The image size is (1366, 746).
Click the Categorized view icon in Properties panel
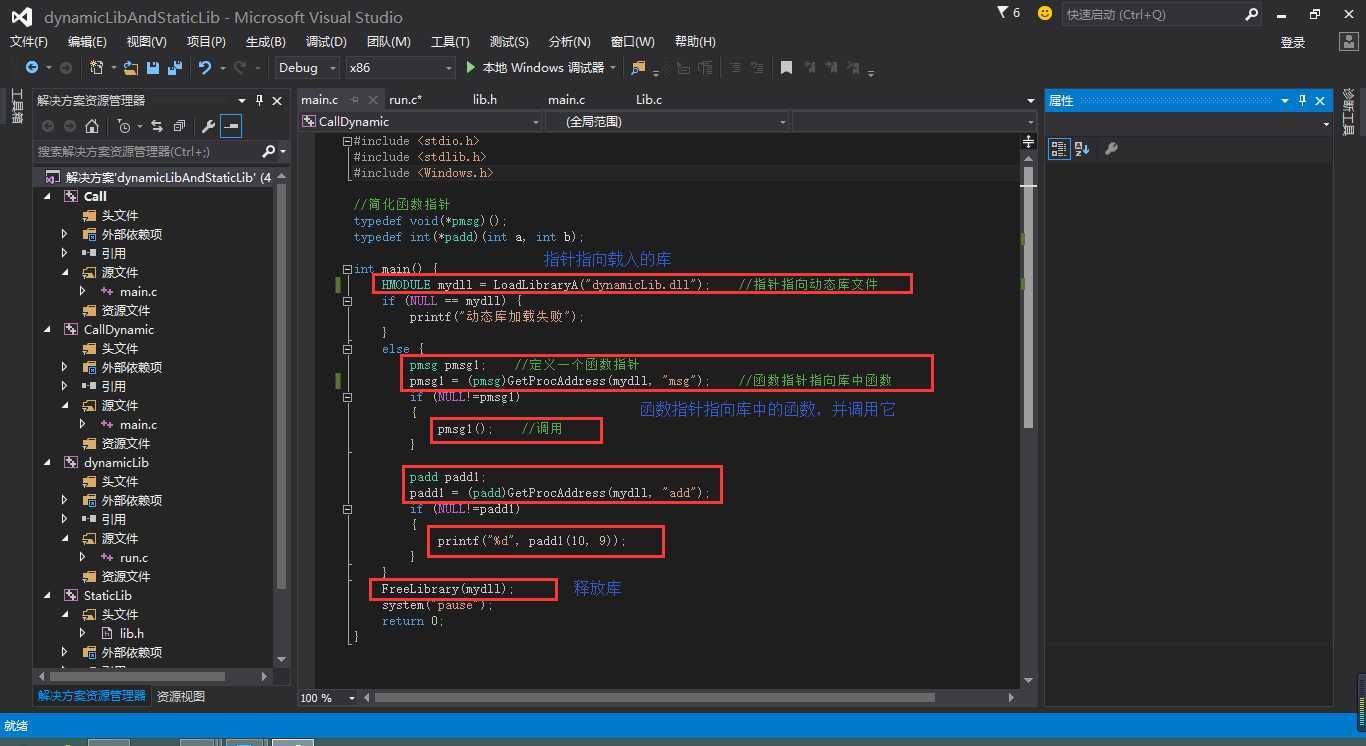click(1059, 149)
